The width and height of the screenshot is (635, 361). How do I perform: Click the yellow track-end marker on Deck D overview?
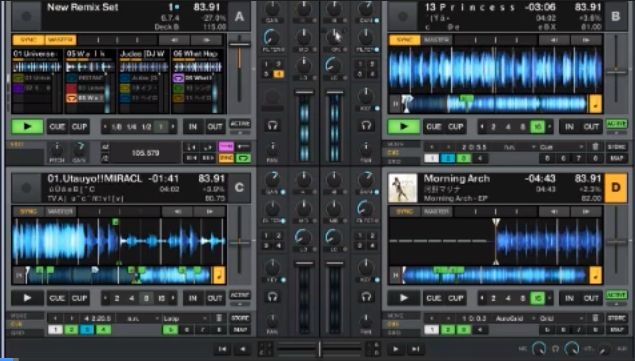pos(595,276)
